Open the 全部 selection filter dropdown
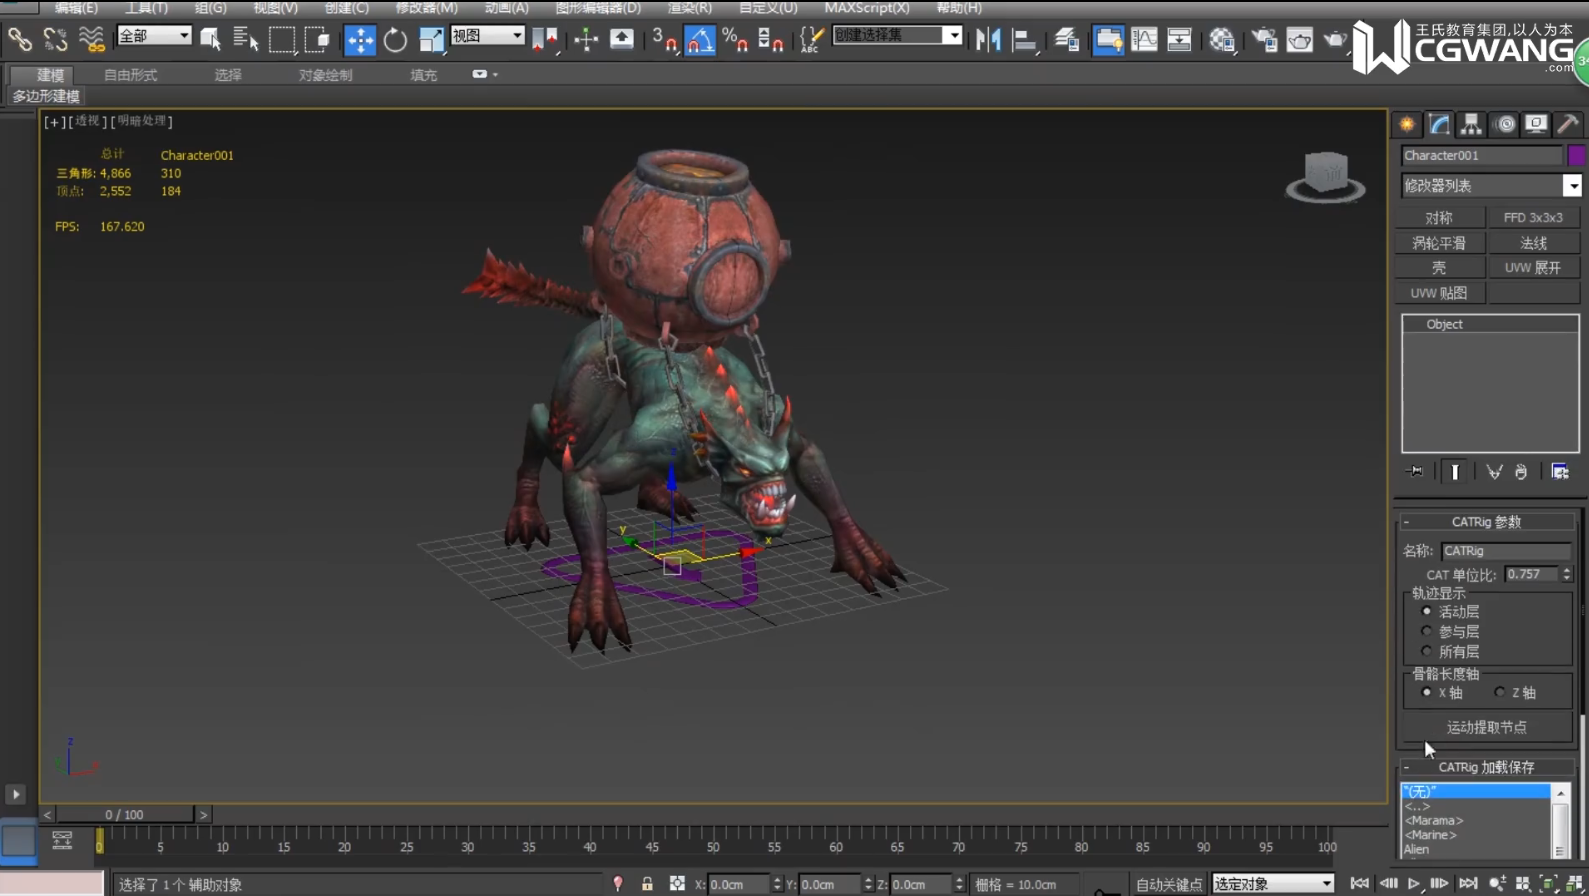The height and width of the screenshot is (896, 1589). coord(154,36)
